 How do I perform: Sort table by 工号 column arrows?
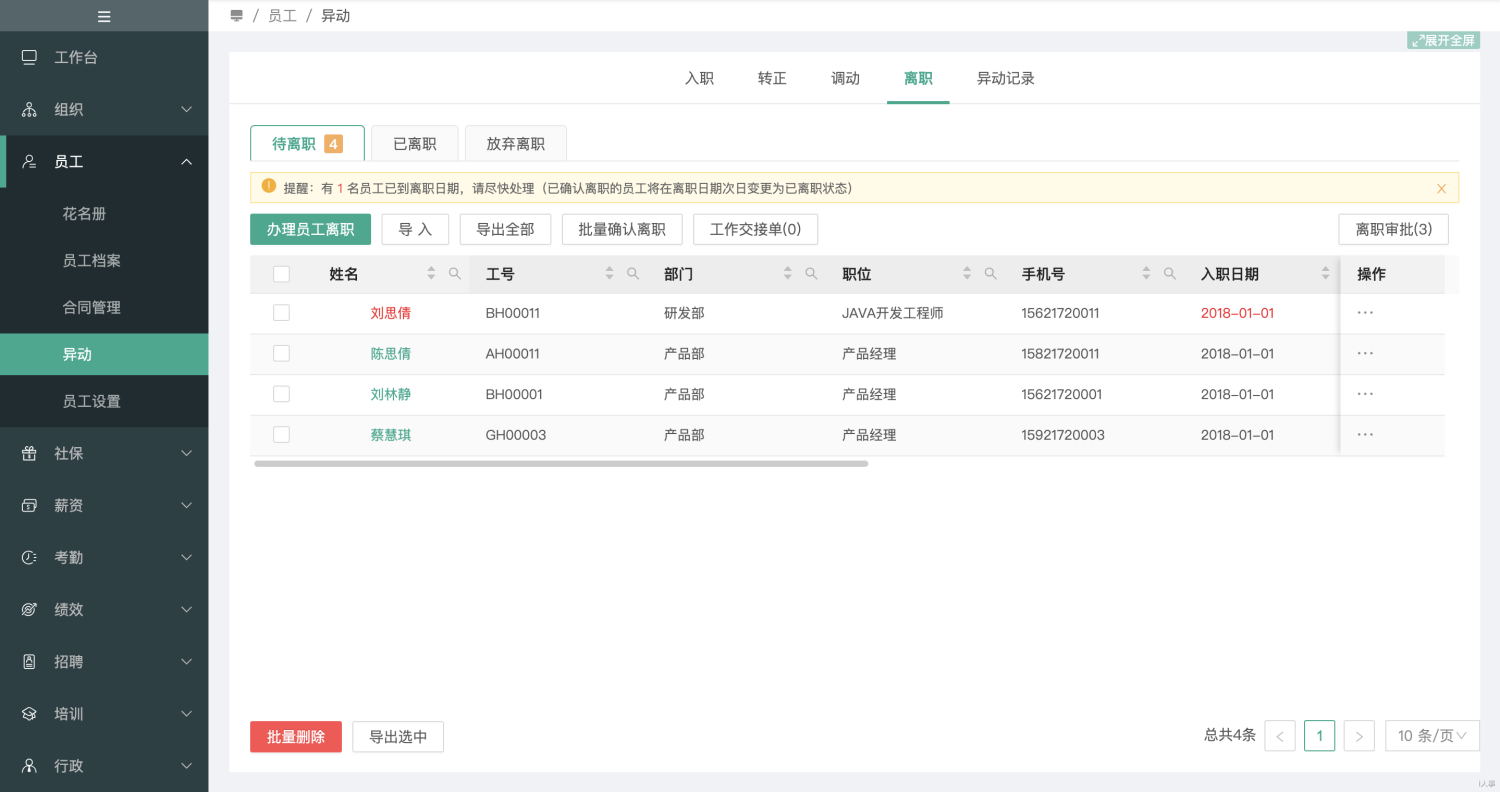pos(609,273)
